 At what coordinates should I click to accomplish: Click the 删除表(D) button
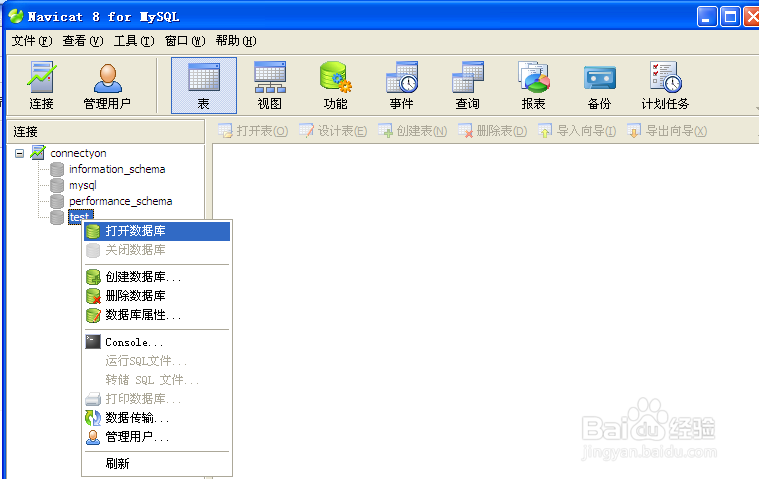click(x=492, y=131)
